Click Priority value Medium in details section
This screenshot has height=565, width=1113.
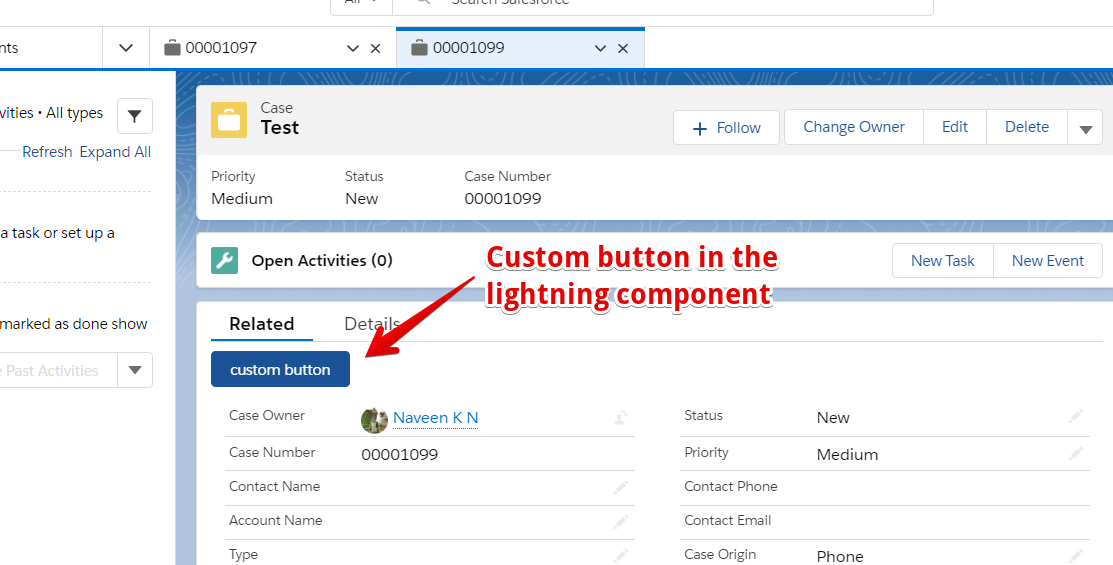[847, 454]
